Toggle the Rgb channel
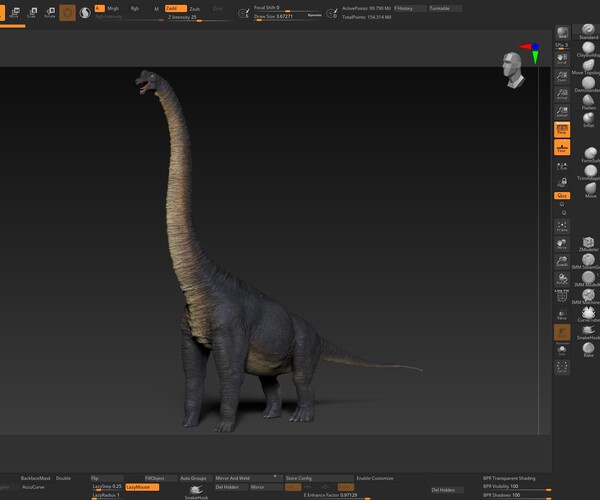The height and width of the screenshot is (500, 600). tap(135, 8)
